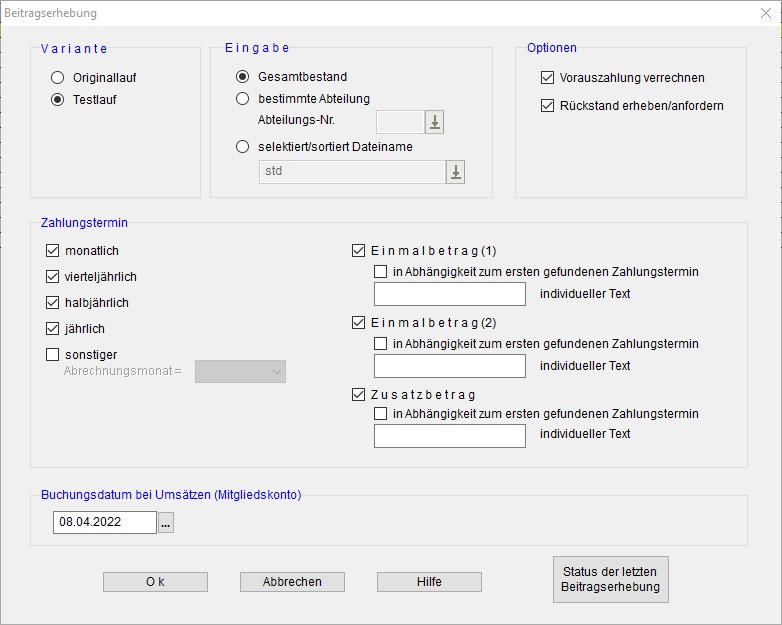Screen dimensions: 782x625
Task: Click the Abbrechen button
Action: click(x=292, y=582)
